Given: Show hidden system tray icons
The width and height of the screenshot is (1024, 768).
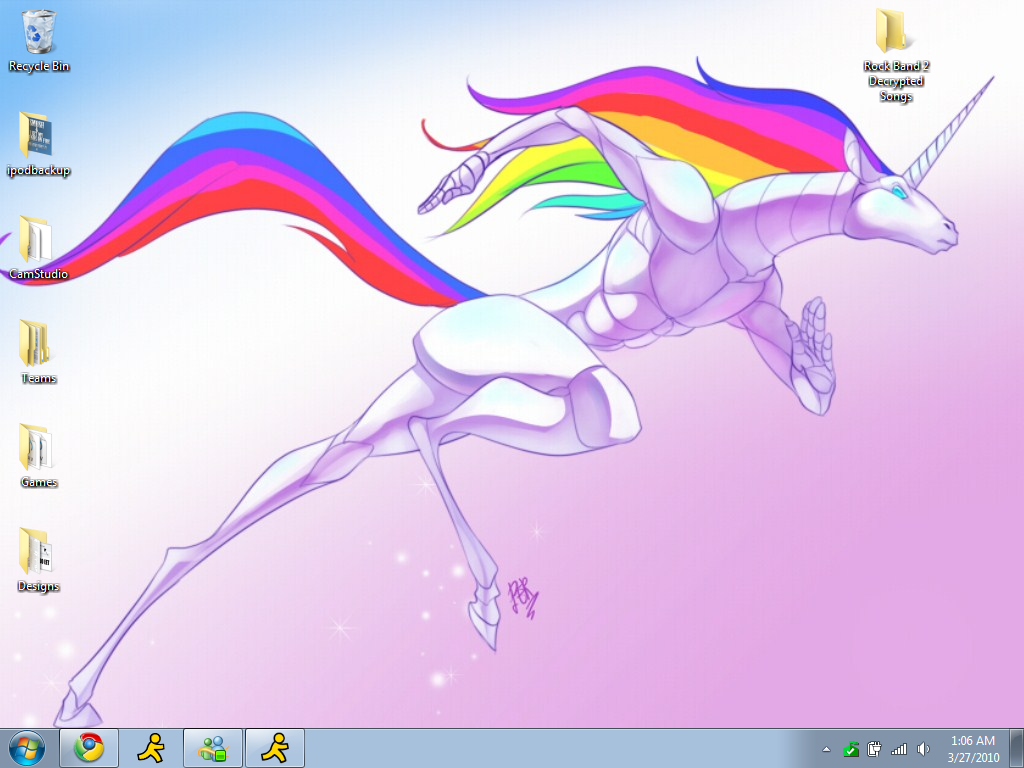Looking at the screenshot, I should point(826,749).
